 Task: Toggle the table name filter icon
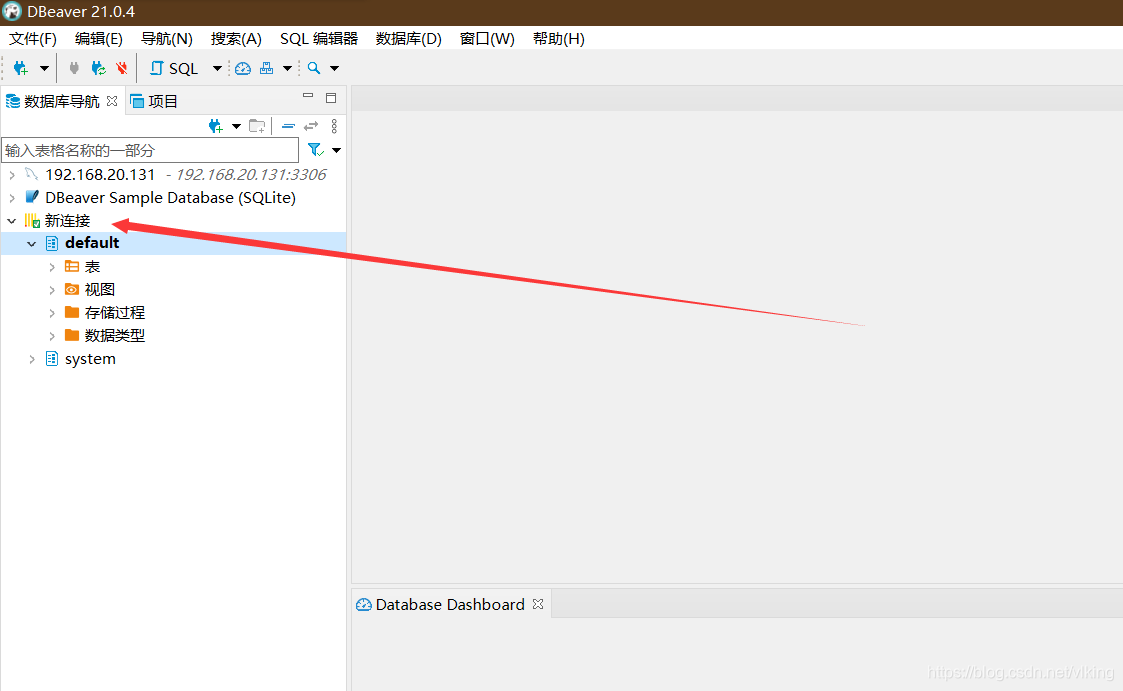coord(315,149)
